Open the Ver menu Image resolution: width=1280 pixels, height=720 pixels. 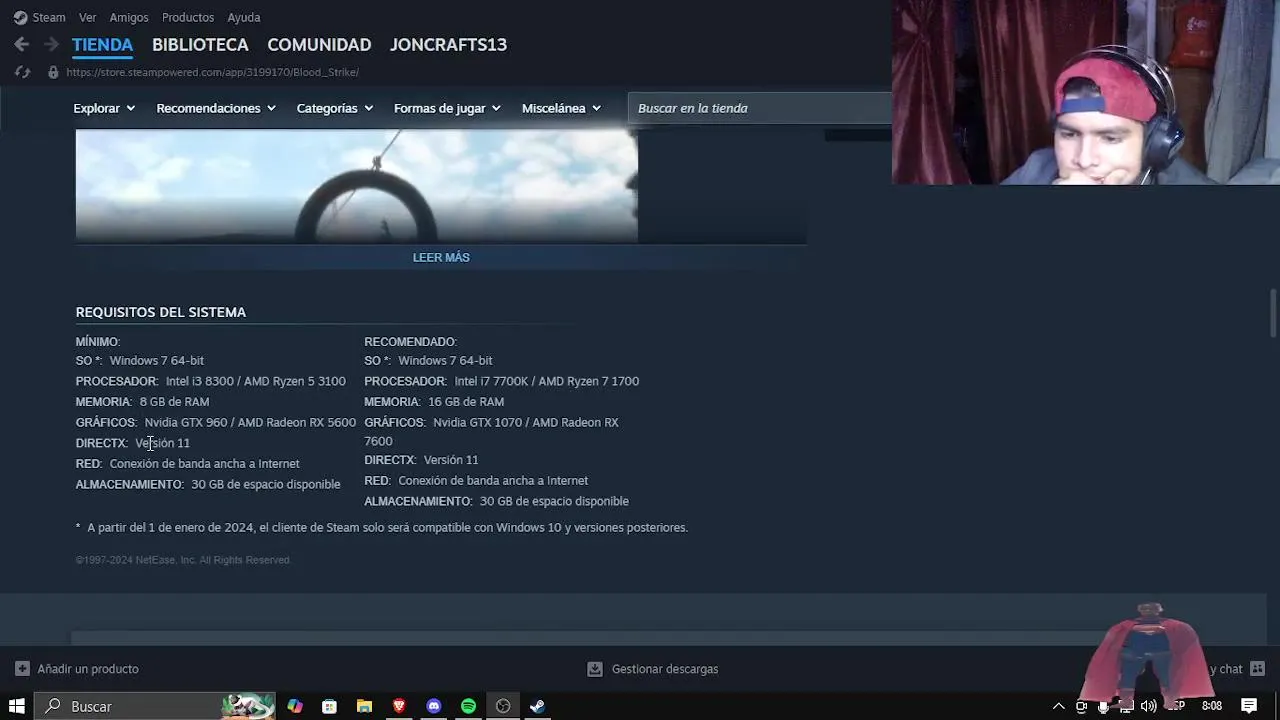tap(88, 17)
